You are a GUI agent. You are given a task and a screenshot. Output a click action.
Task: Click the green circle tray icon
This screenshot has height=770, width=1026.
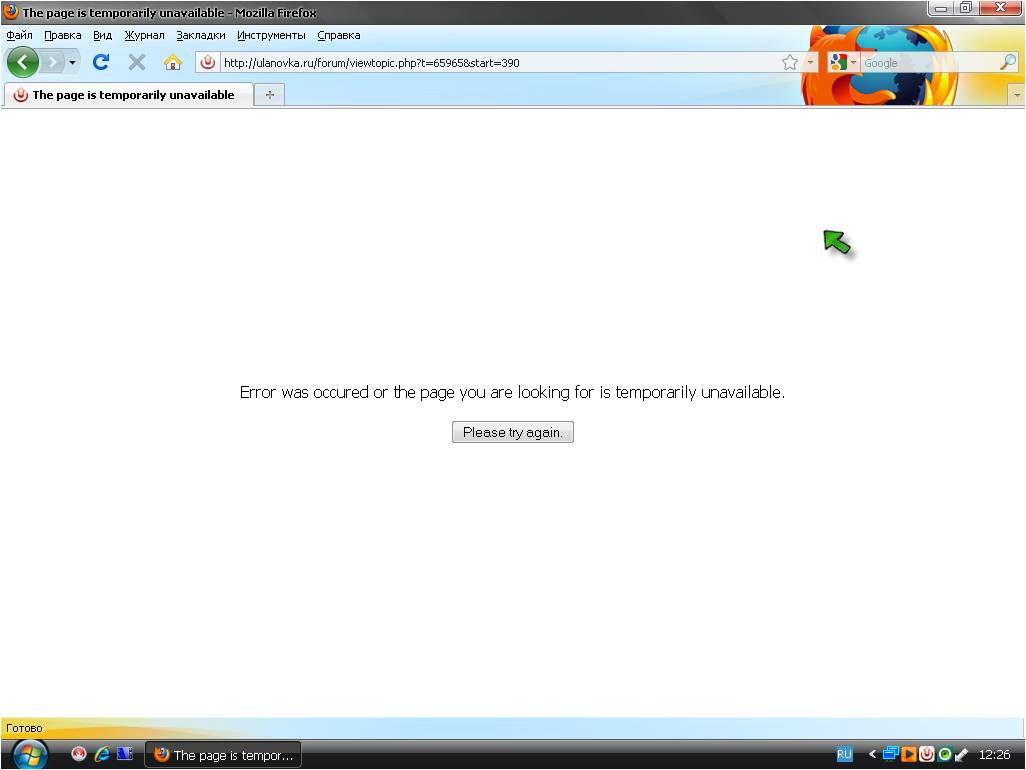(x=945, y=754)
